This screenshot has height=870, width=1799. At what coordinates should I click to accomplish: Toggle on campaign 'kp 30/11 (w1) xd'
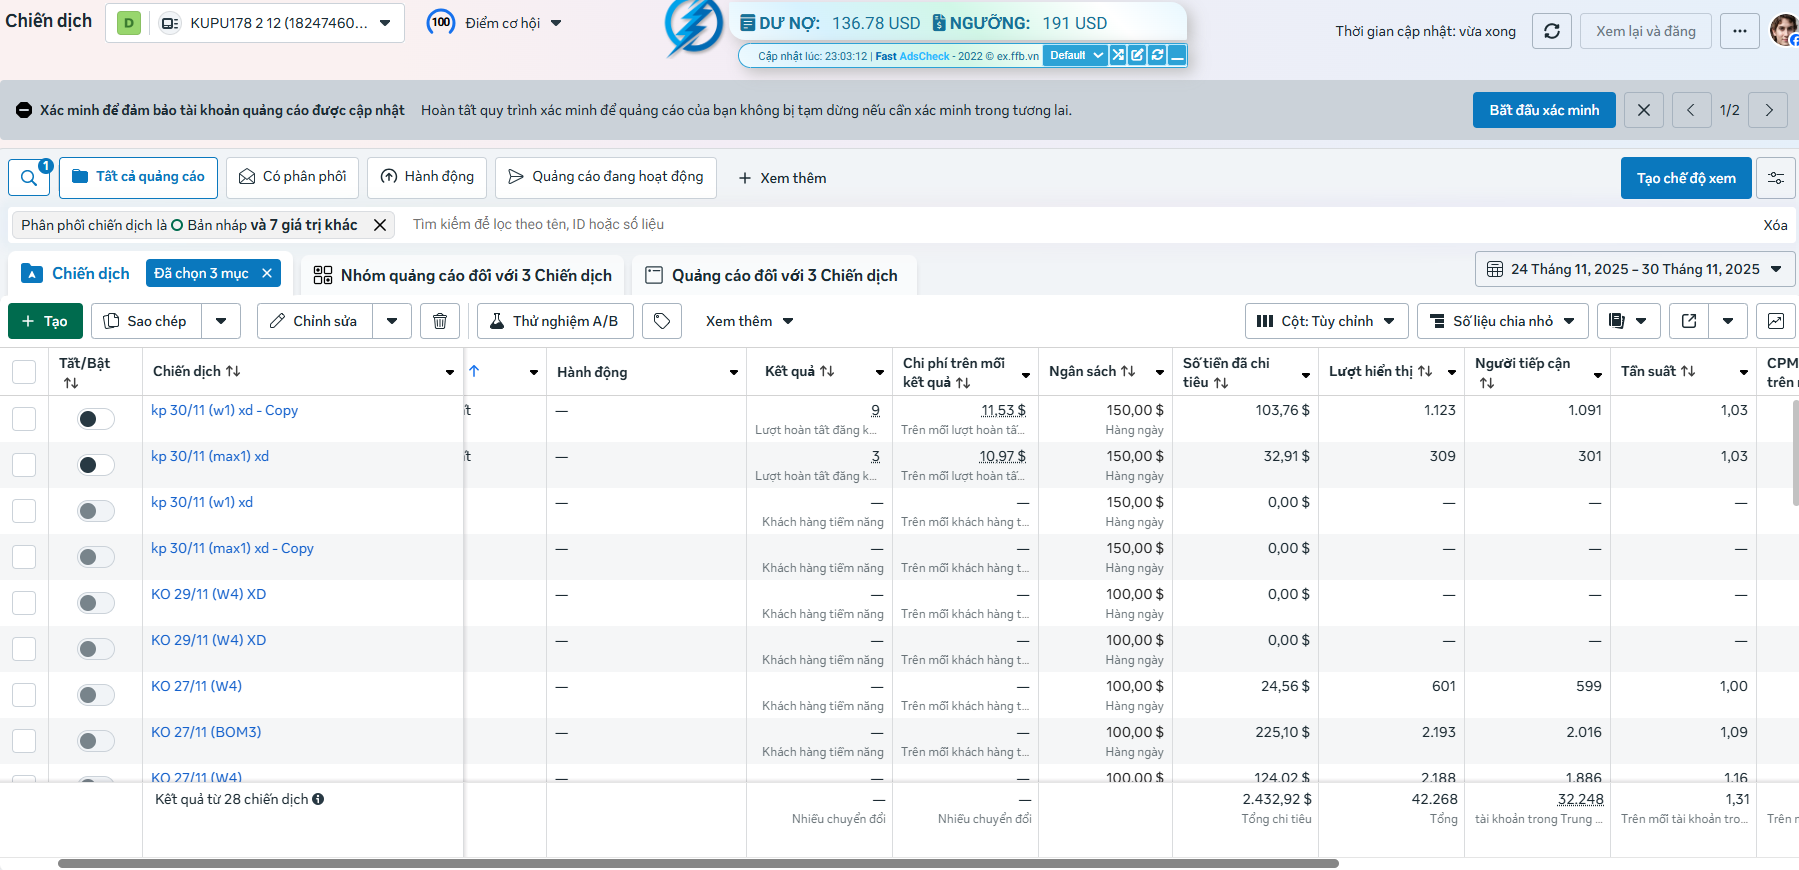pos(96,511)
